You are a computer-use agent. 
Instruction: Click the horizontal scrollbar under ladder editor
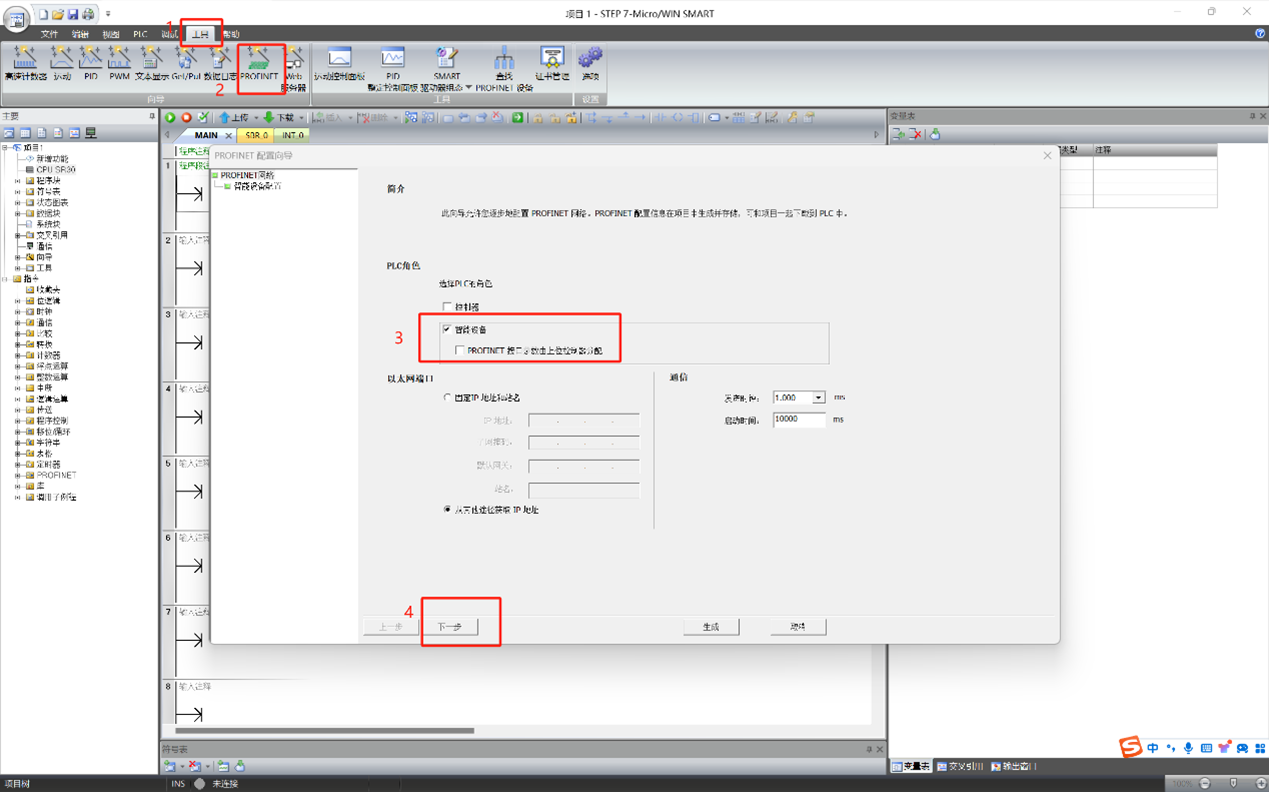(324, 730)
